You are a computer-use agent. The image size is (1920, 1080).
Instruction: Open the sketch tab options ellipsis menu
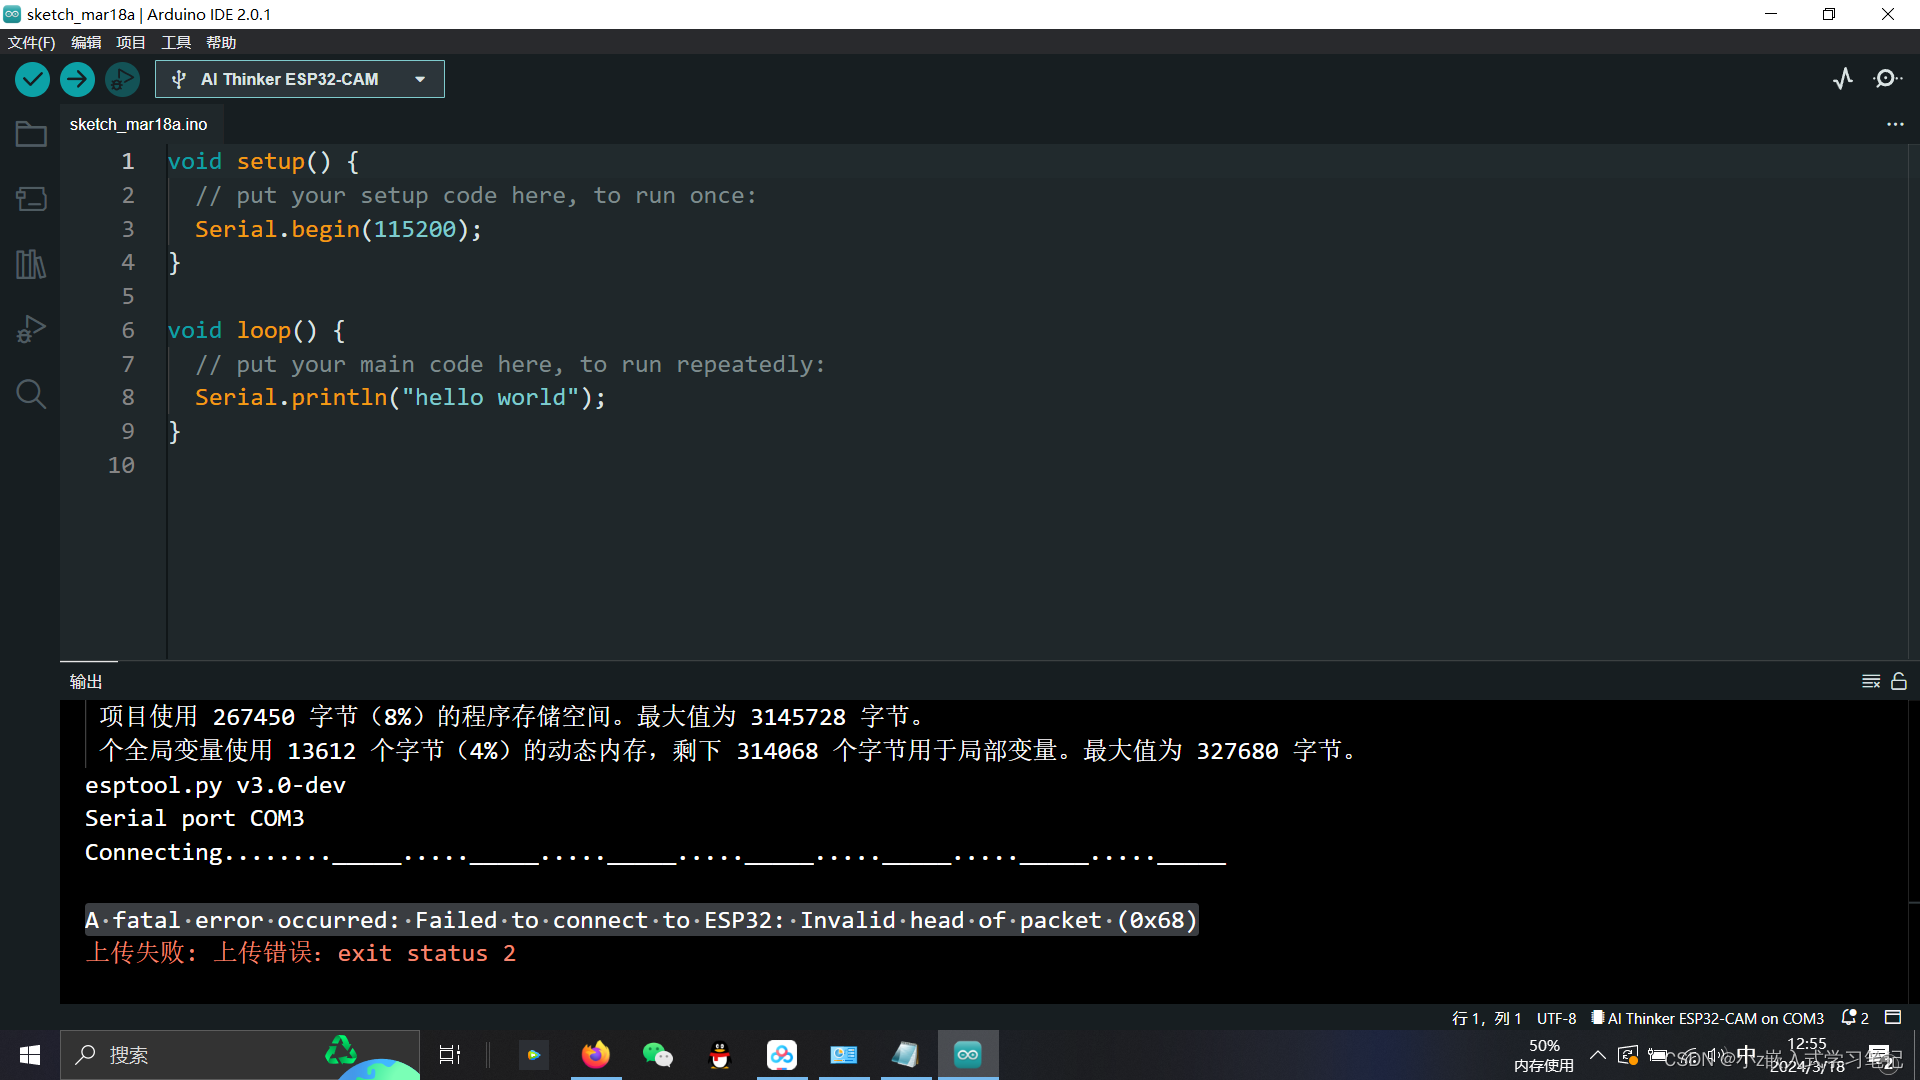pyautogui.click(x=1896, y=124)
